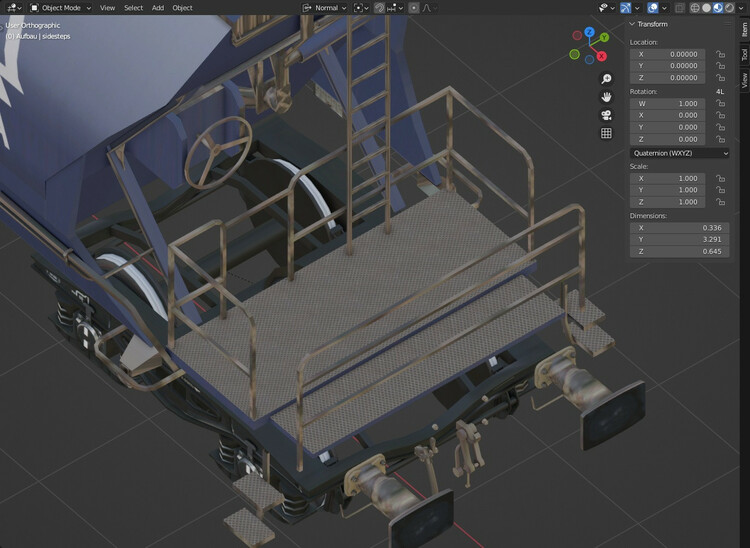The width and height of the screenshot is (750, 548).
Task: Open the Select menu
Action: tap(133, 8)
